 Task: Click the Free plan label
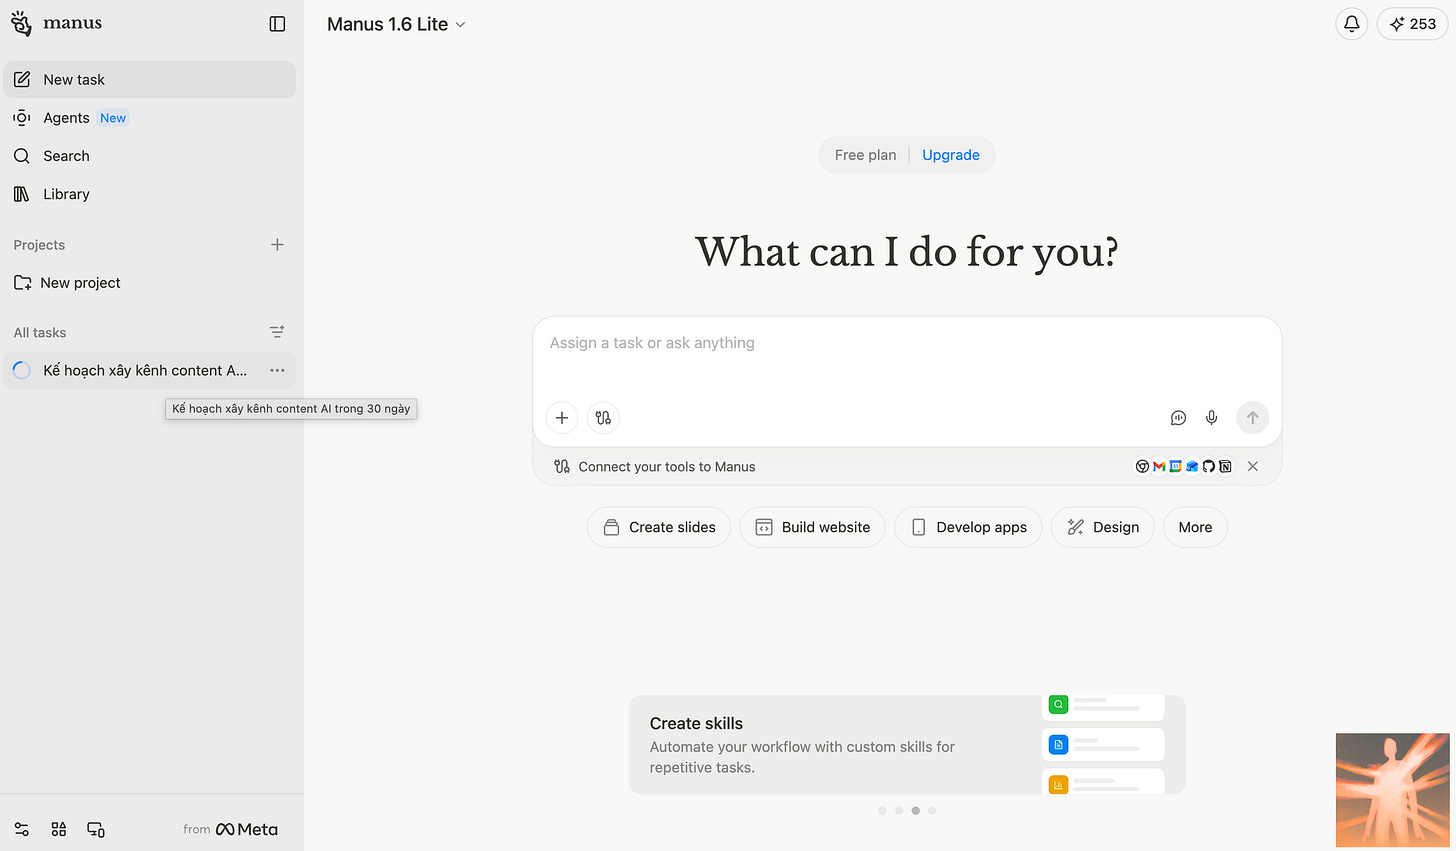point(866,155)
